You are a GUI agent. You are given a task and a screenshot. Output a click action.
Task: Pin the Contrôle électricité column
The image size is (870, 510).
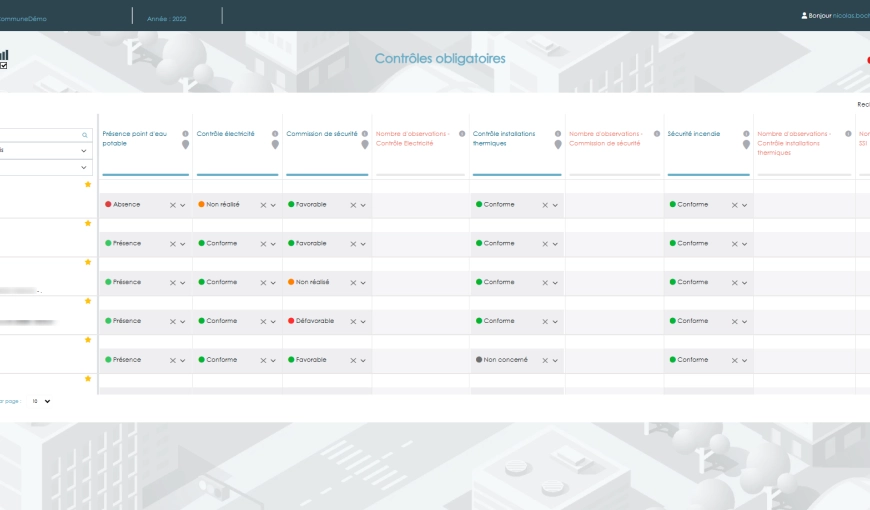tap(275, 144)
